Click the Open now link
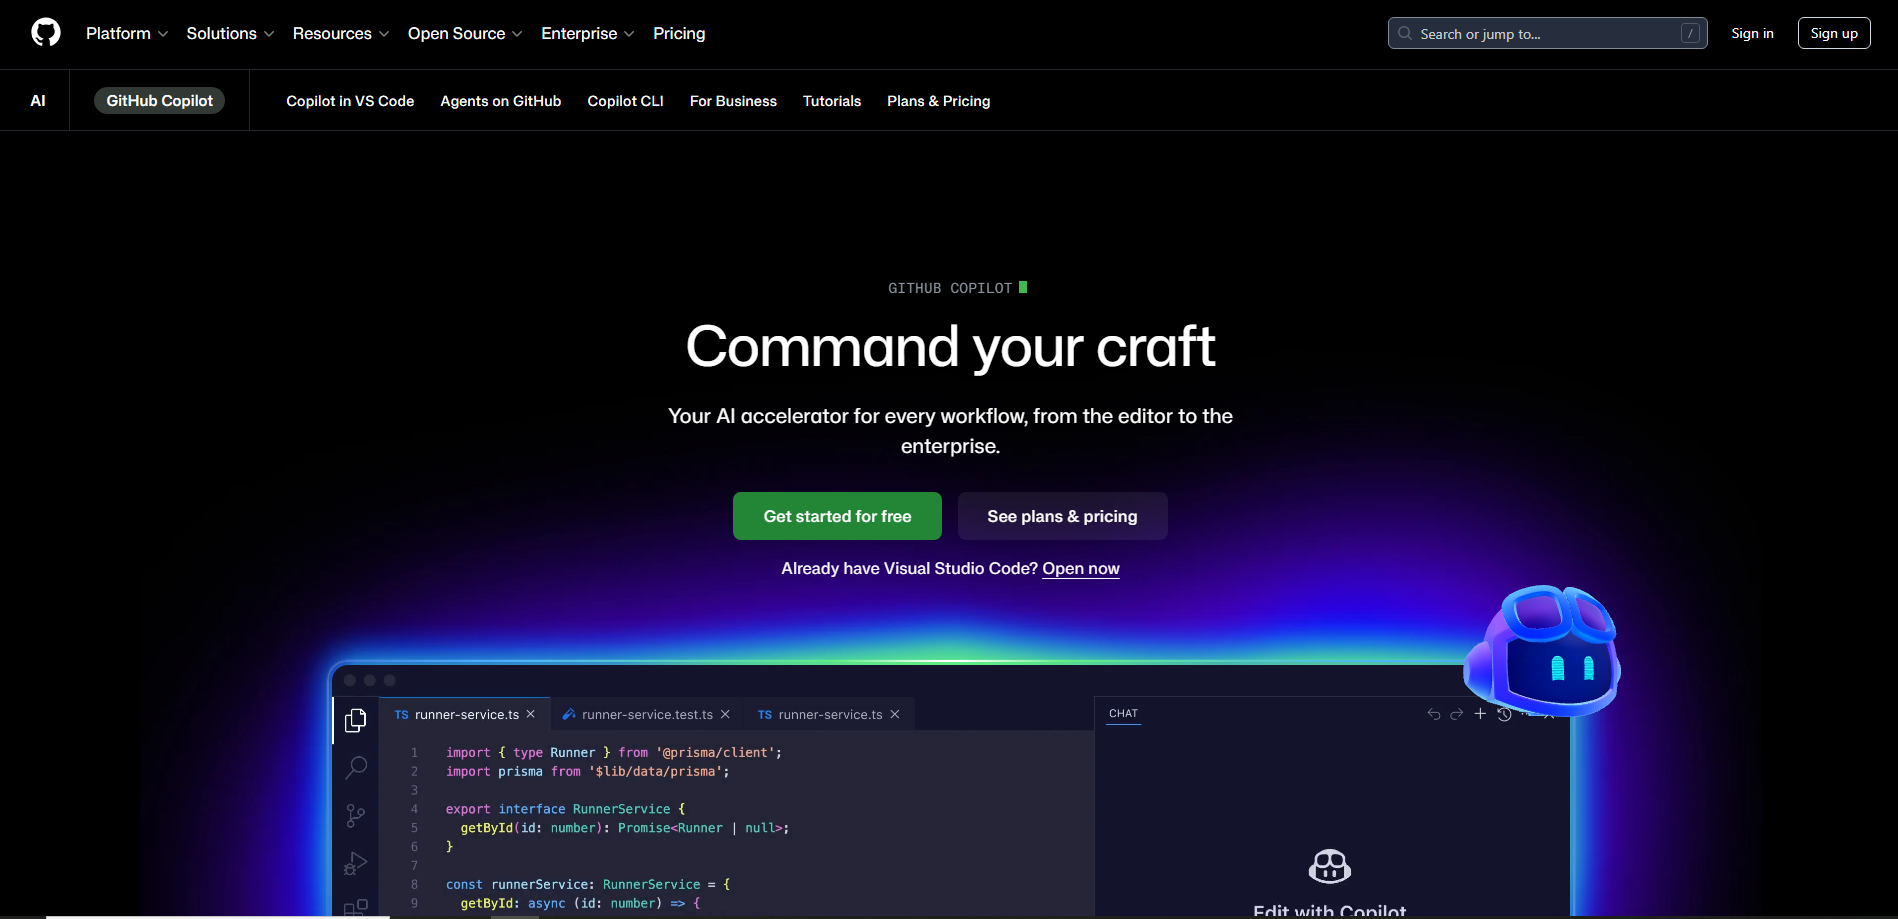This screenshot has height=919, width=1898. (1081, 568)
